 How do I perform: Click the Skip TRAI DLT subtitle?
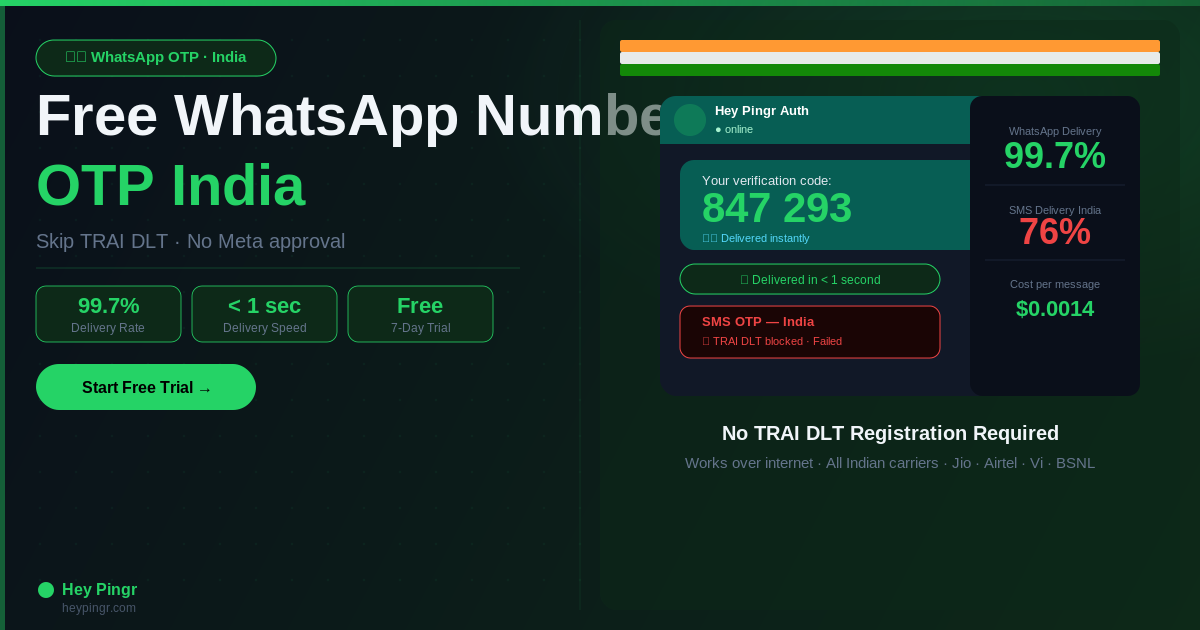click(x=190, y=241)
